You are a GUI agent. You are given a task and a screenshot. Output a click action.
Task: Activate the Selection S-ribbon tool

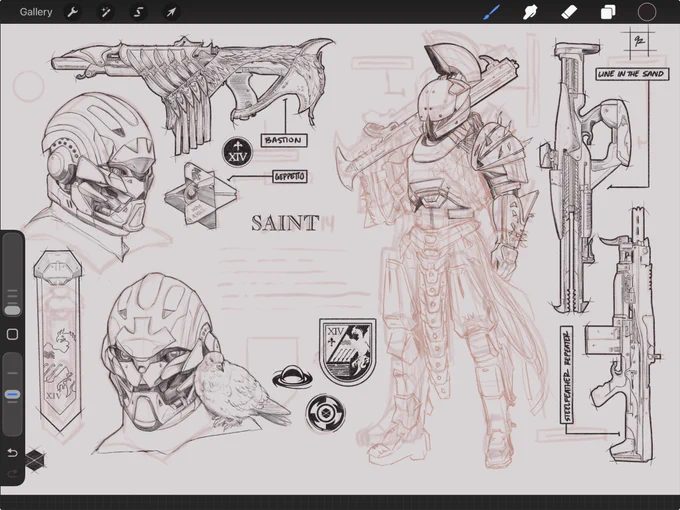click(138, 12)
